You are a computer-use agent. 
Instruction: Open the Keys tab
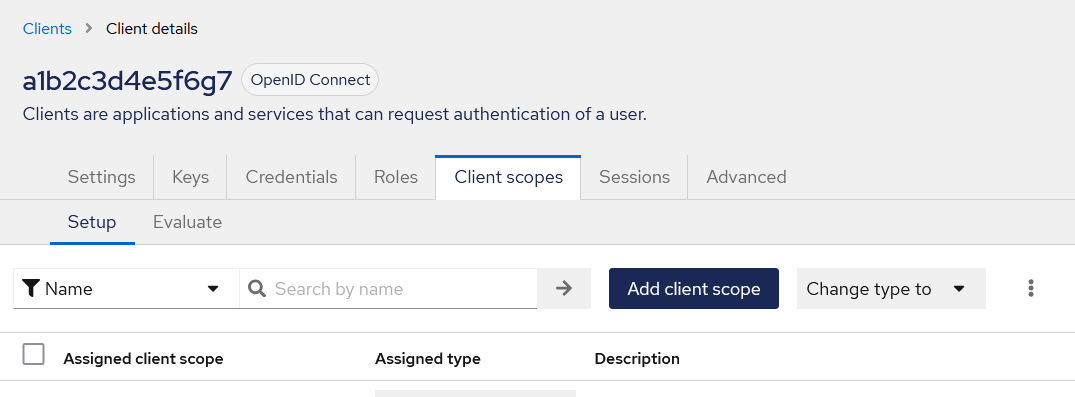click(190, 177)
